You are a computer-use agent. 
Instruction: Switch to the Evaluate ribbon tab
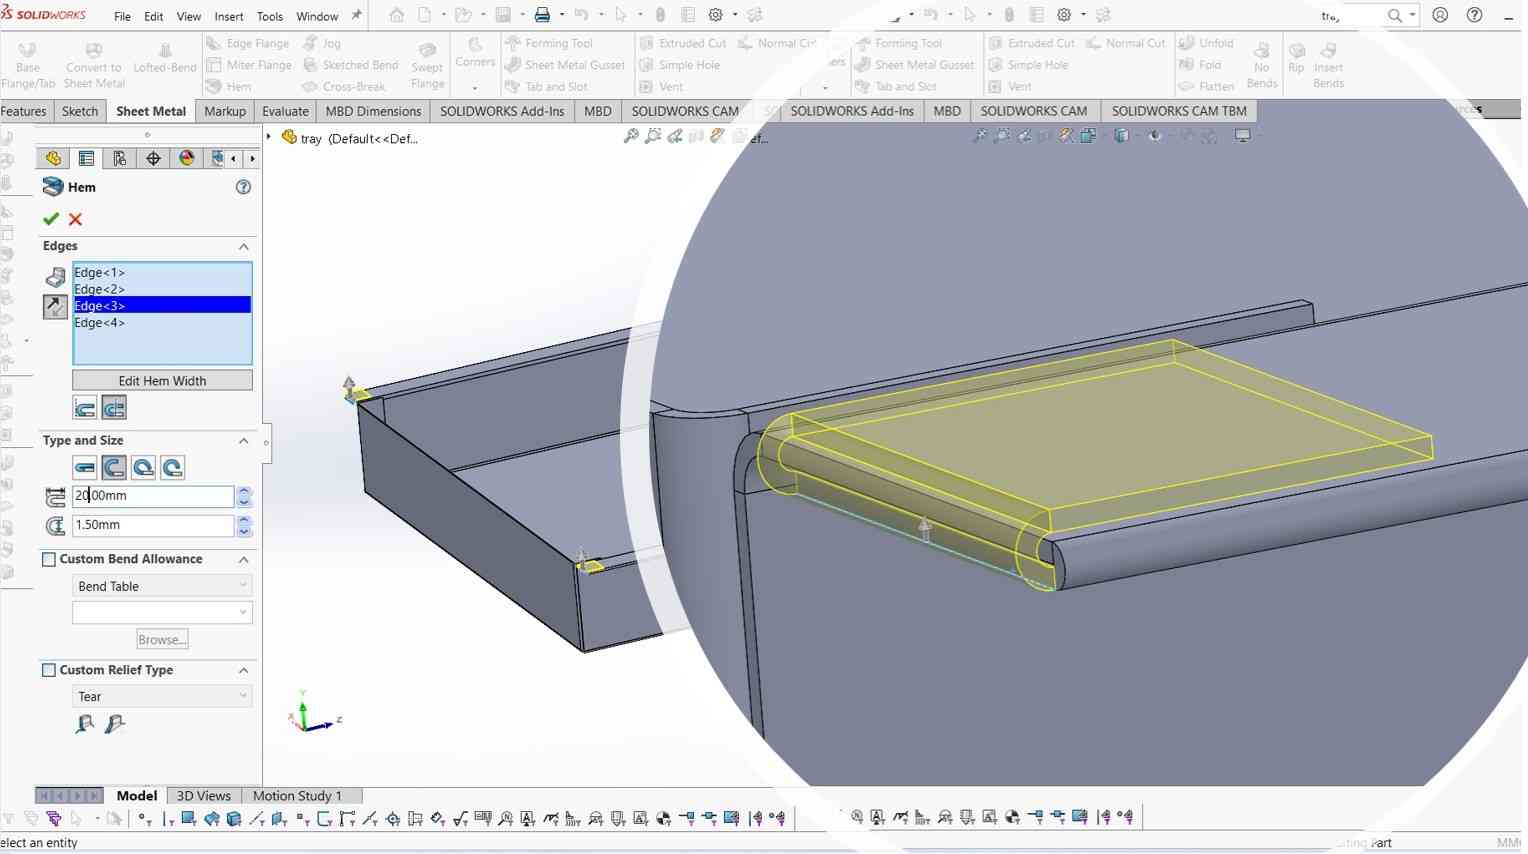coord(285,111)
